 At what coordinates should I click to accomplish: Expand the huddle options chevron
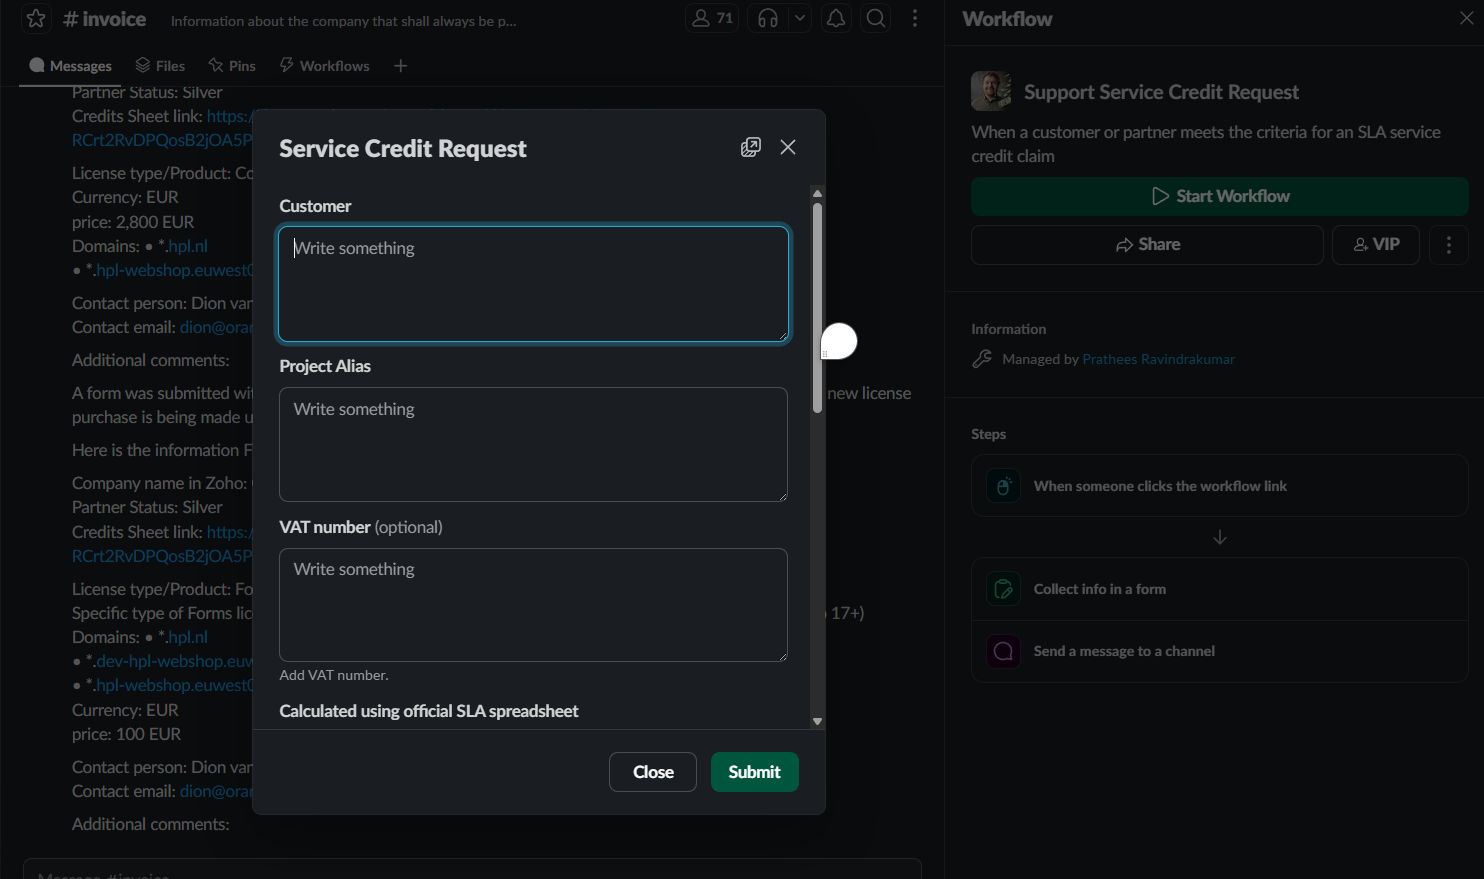[799, 19]
